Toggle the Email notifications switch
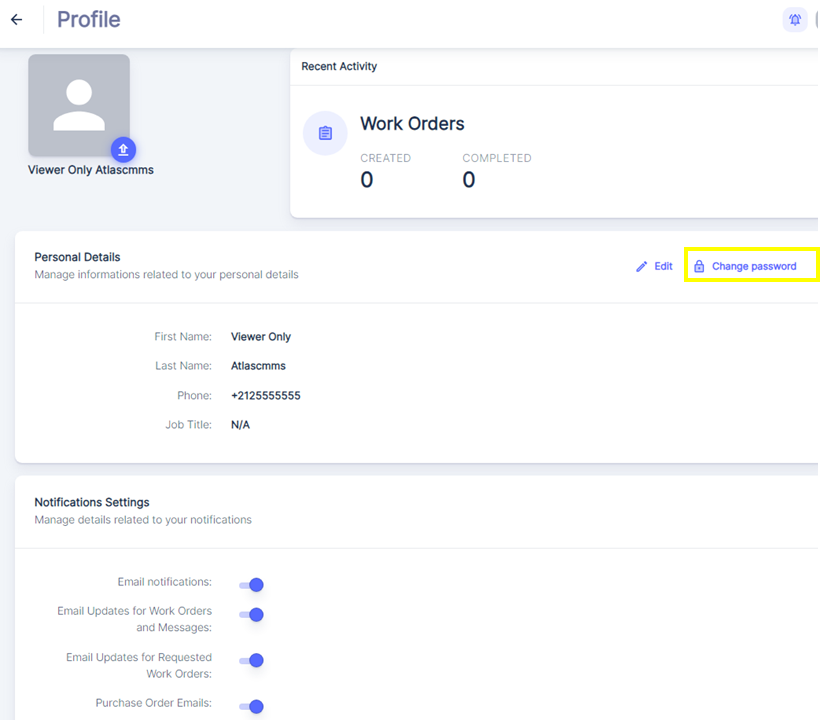 point(252,585)
